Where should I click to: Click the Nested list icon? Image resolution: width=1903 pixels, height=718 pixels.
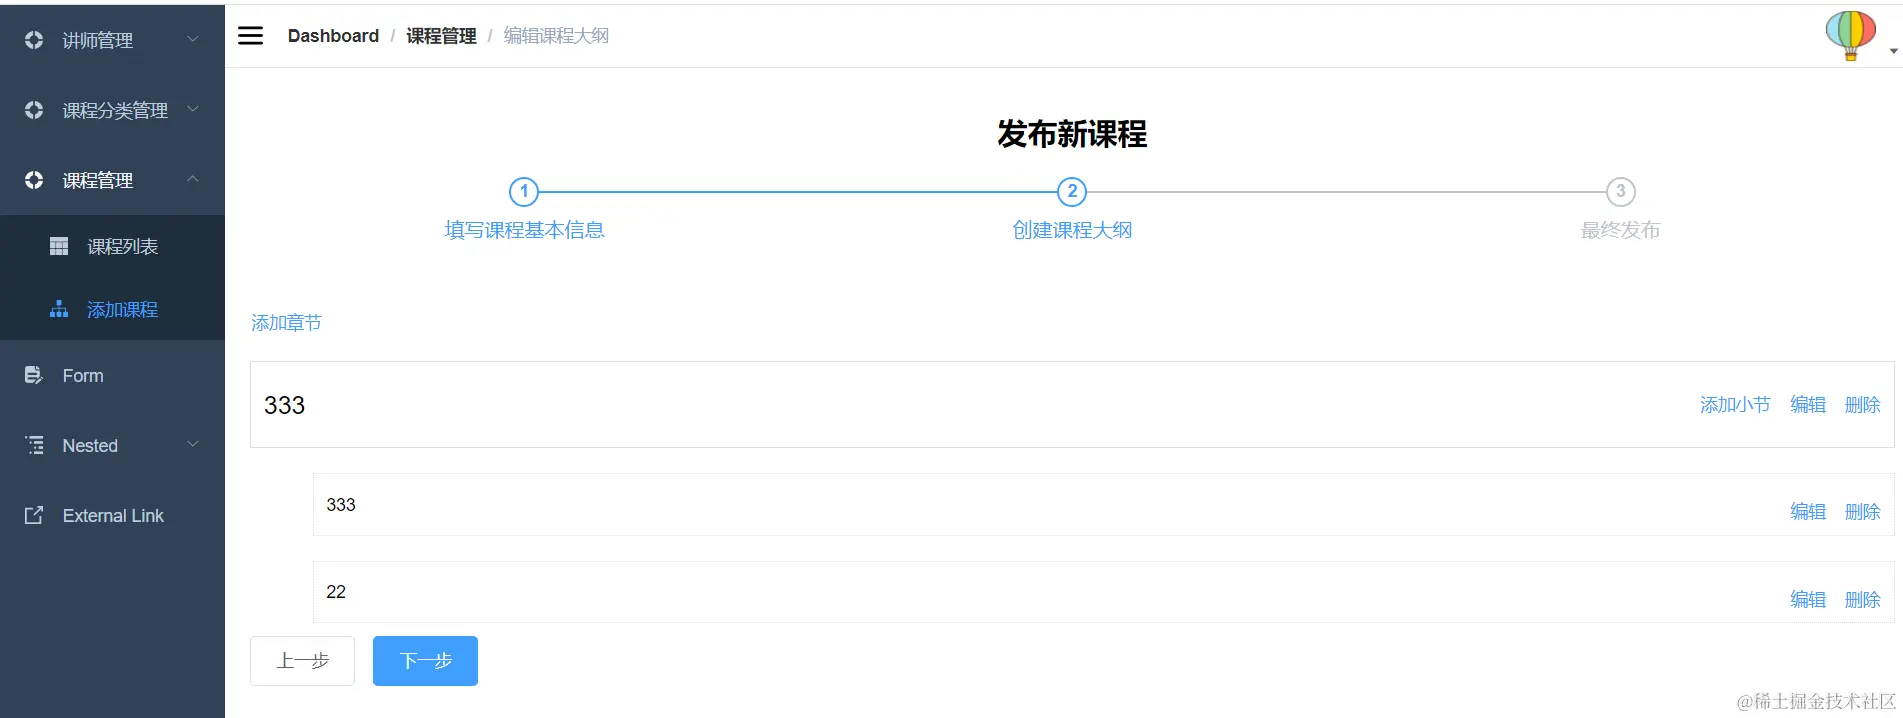(x=34, y=445)
